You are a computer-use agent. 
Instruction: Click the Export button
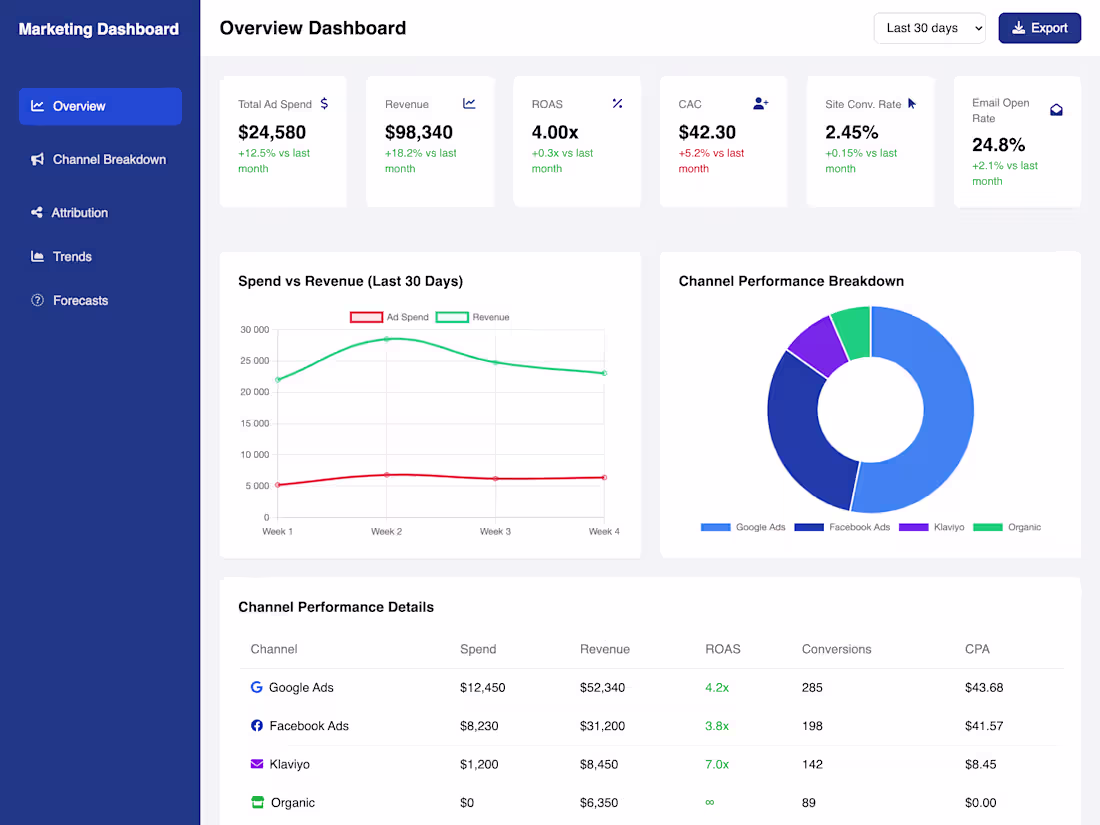pyautogui.click(x=1039, y=28)
